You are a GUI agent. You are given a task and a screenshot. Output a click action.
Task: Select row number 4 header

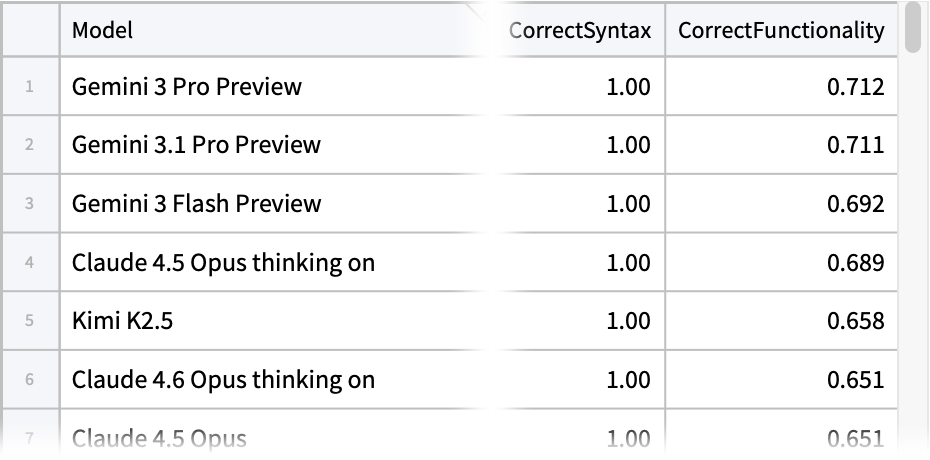pos(30,263)
